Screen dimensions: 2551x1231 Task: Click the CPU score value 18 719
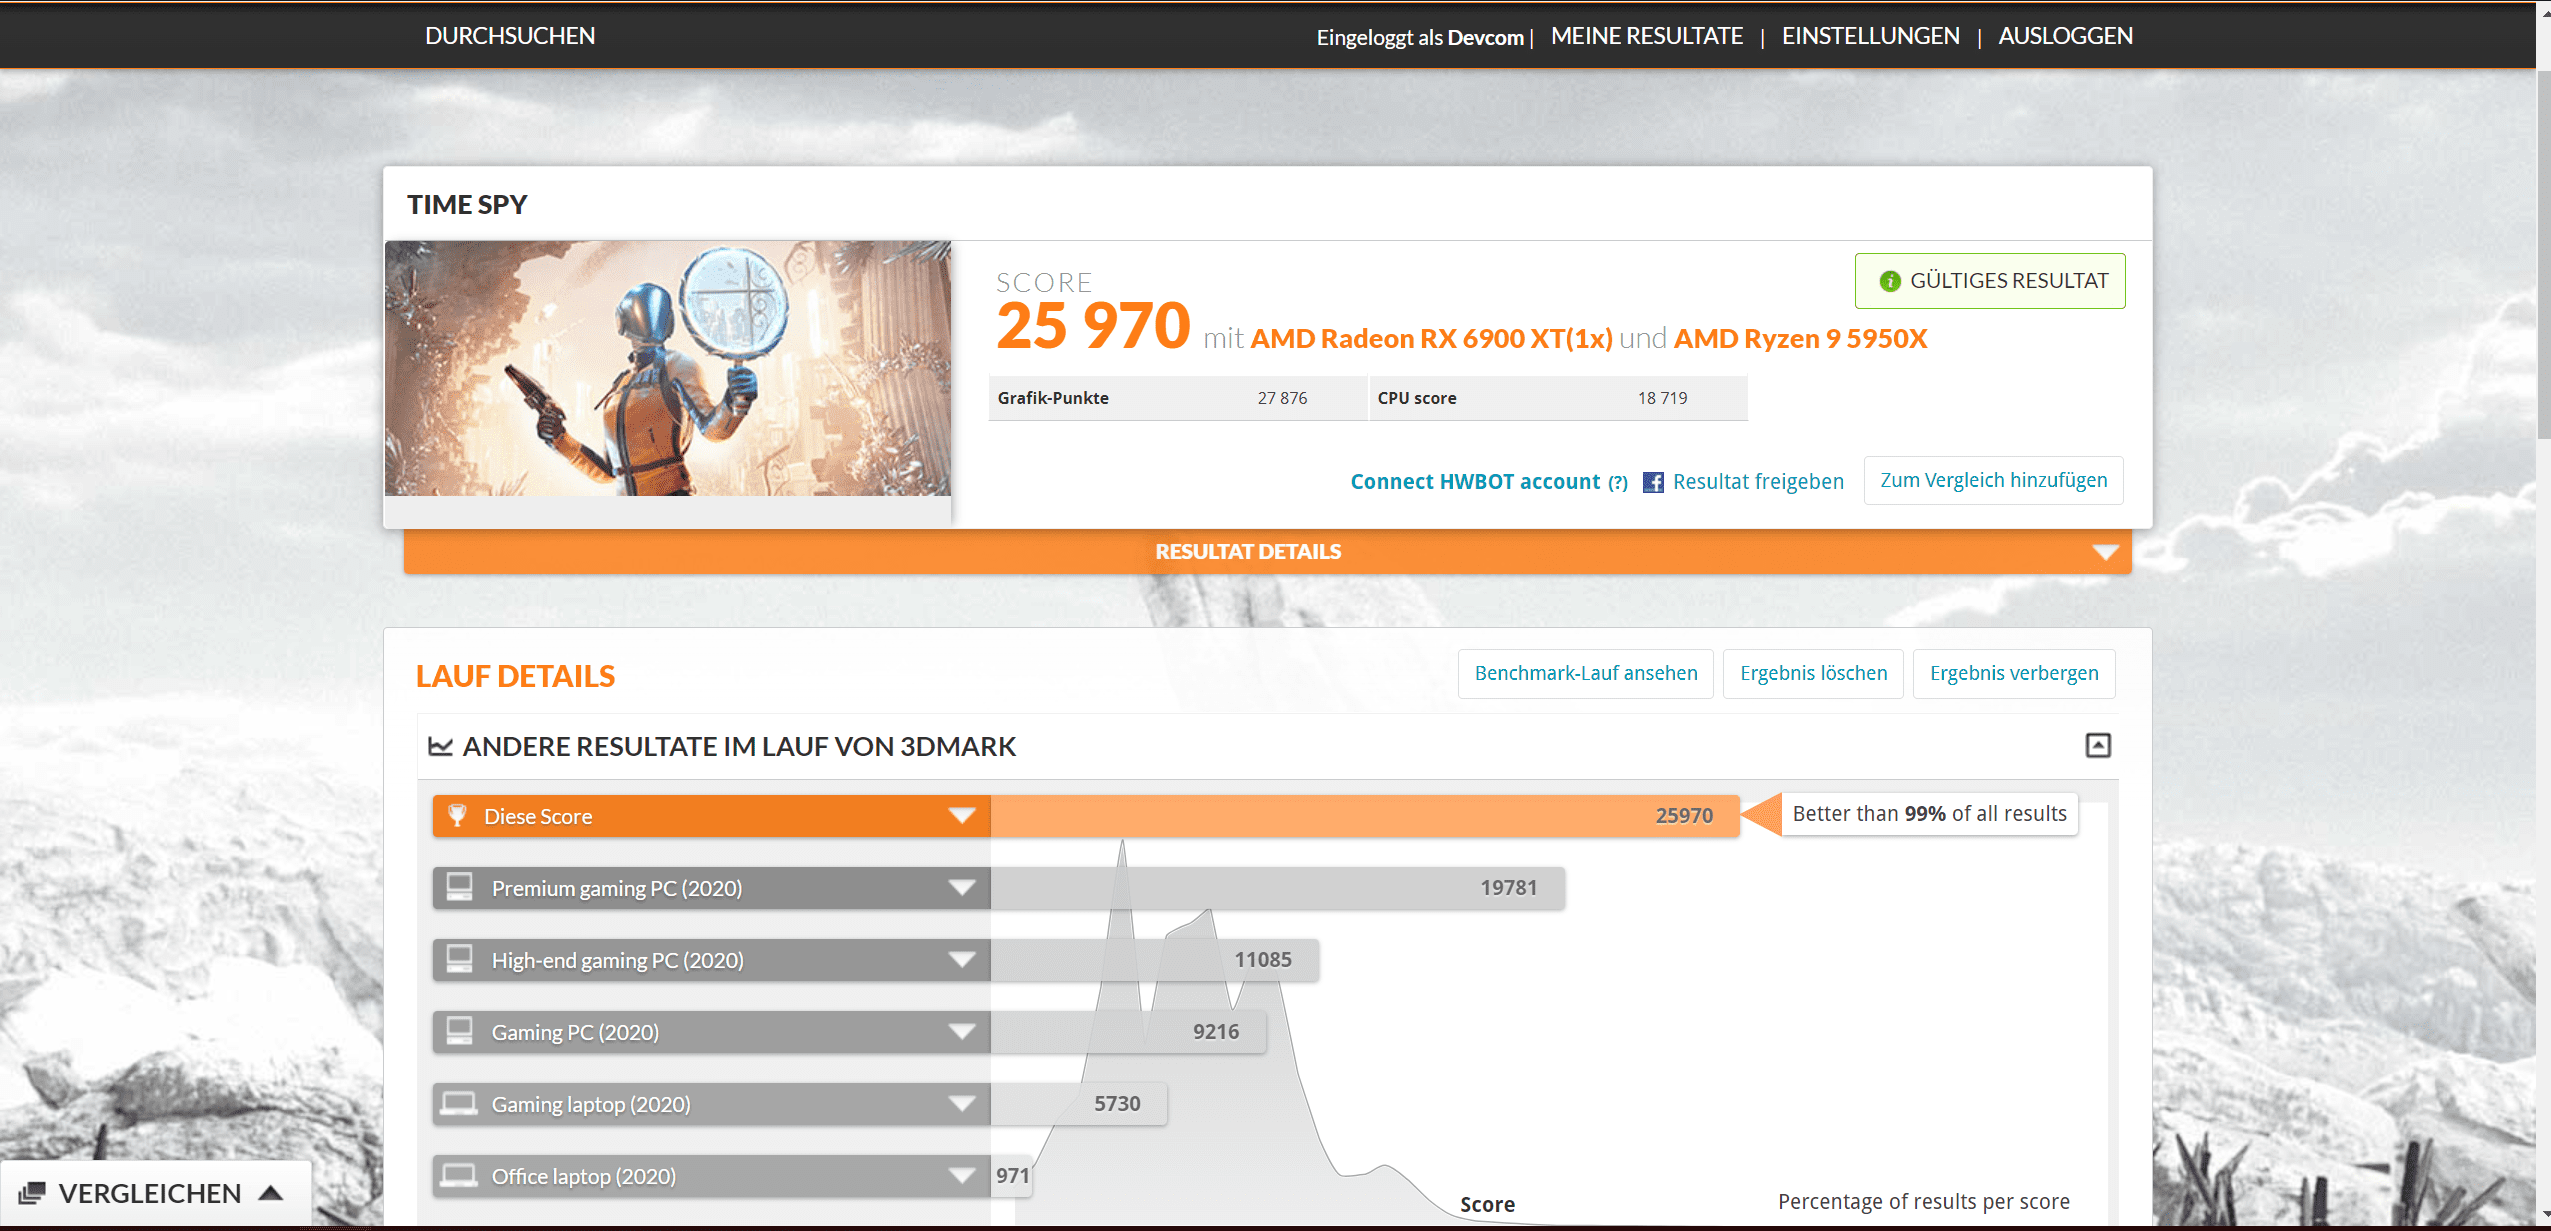pyautogui.click(x=1662, y=398)
